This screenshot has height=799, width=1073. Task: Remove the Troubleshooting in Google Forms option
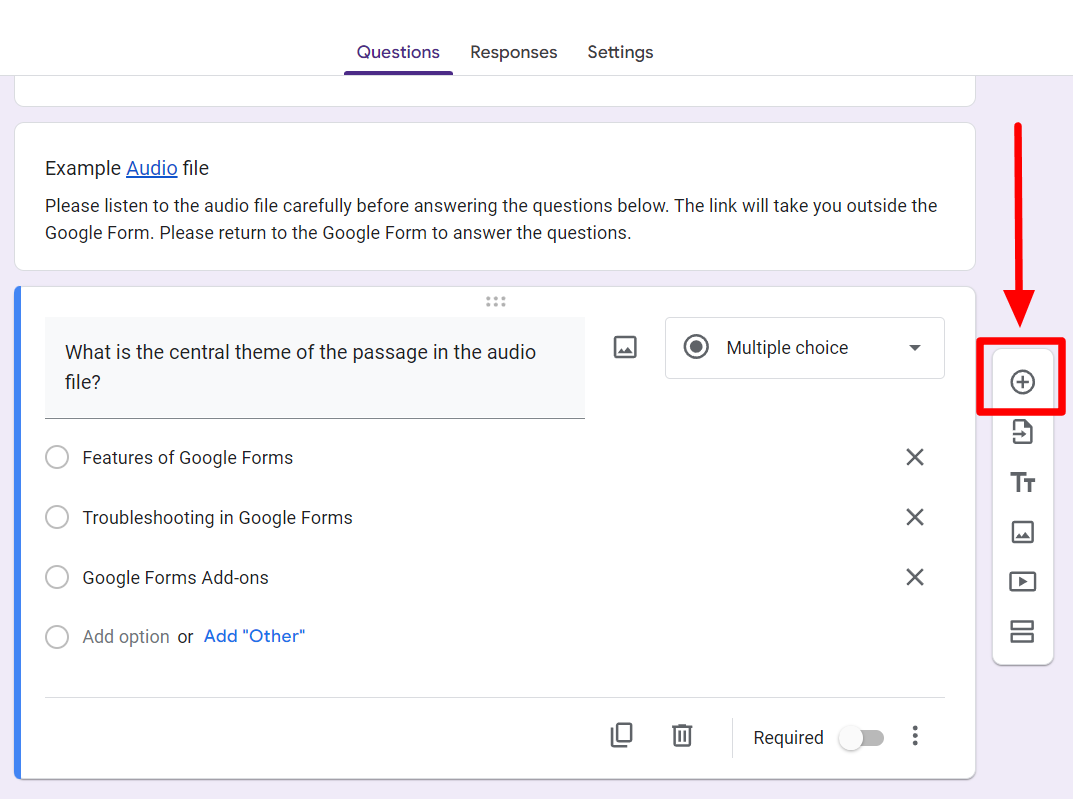point(915,517)
